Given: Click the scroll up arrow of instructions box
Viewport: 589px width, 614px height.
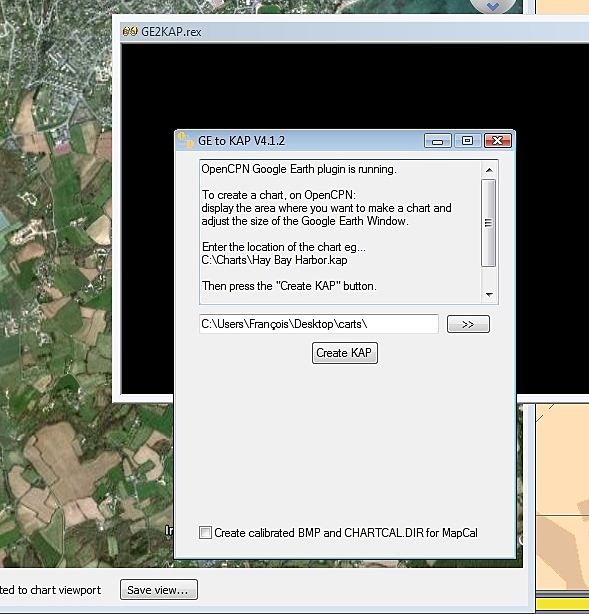Looking at the screenshot, I should (489, 170).
